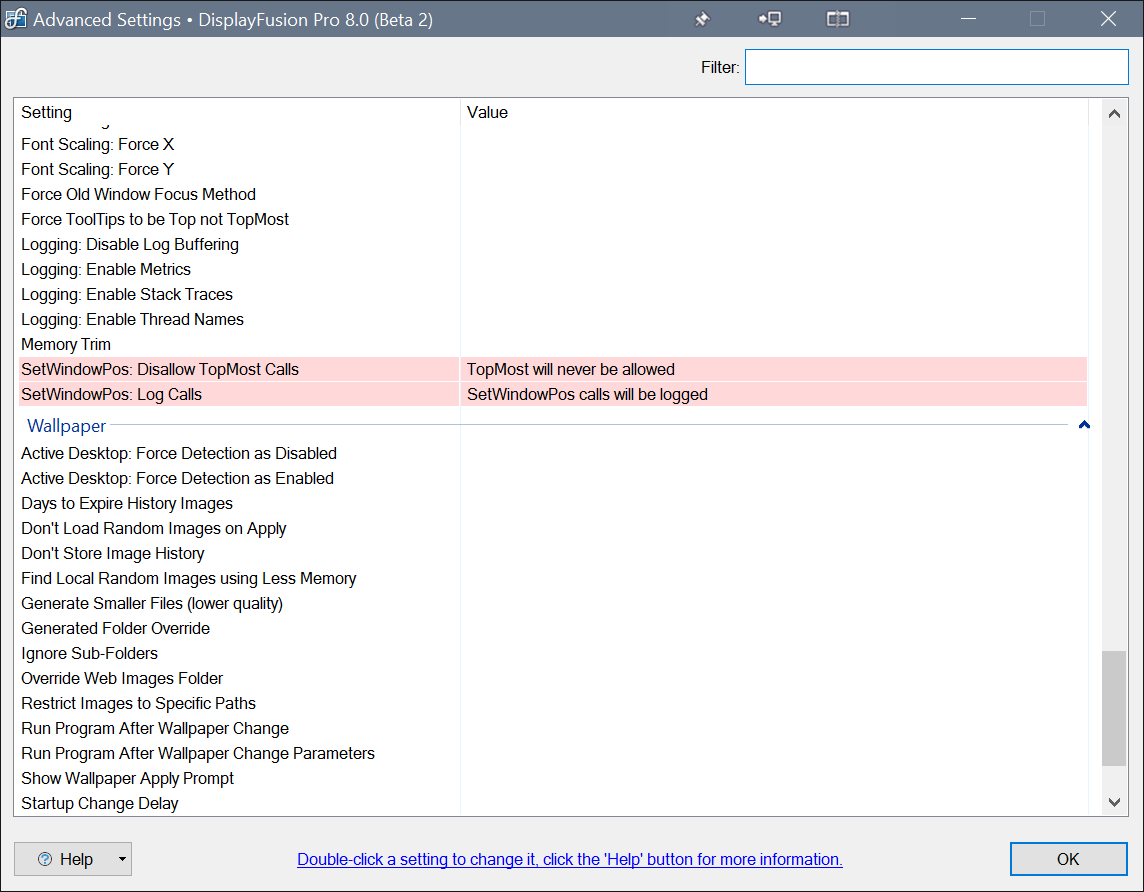Click the Setting column header
The height and width of the screenshot is (892, 1144).
click(47, 112)
